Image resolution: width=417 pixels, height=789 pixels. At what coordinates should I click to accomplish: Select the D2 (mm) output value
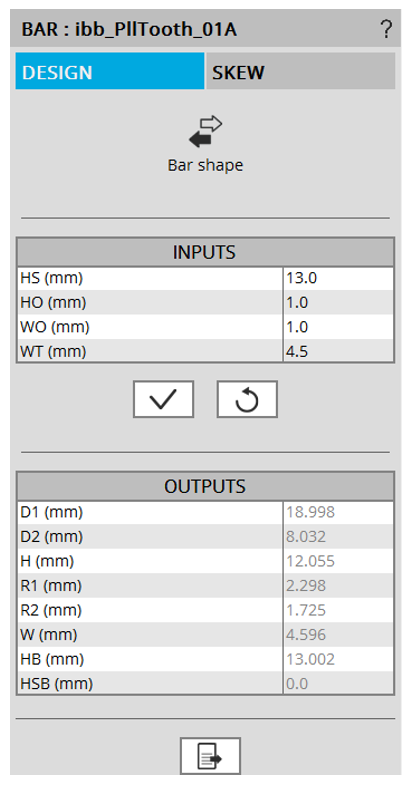click(338, 536)
